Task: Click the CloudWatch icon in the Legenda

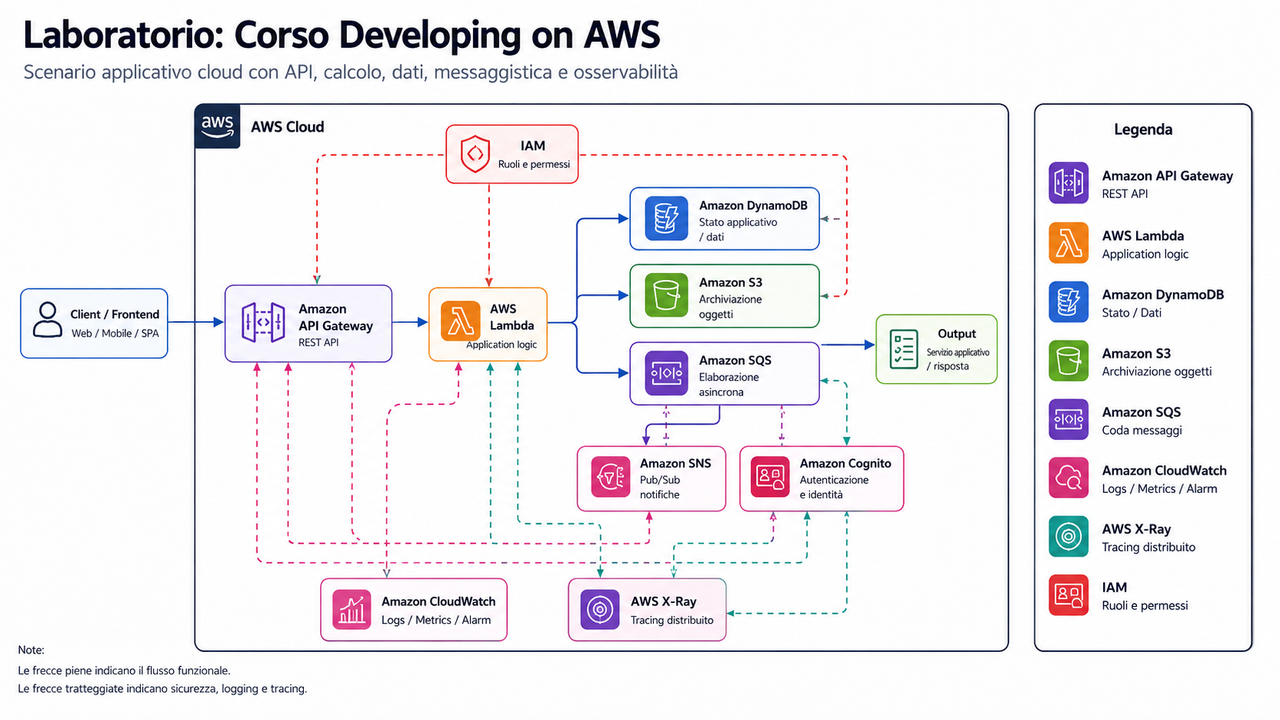Action: click(1069, 478)
